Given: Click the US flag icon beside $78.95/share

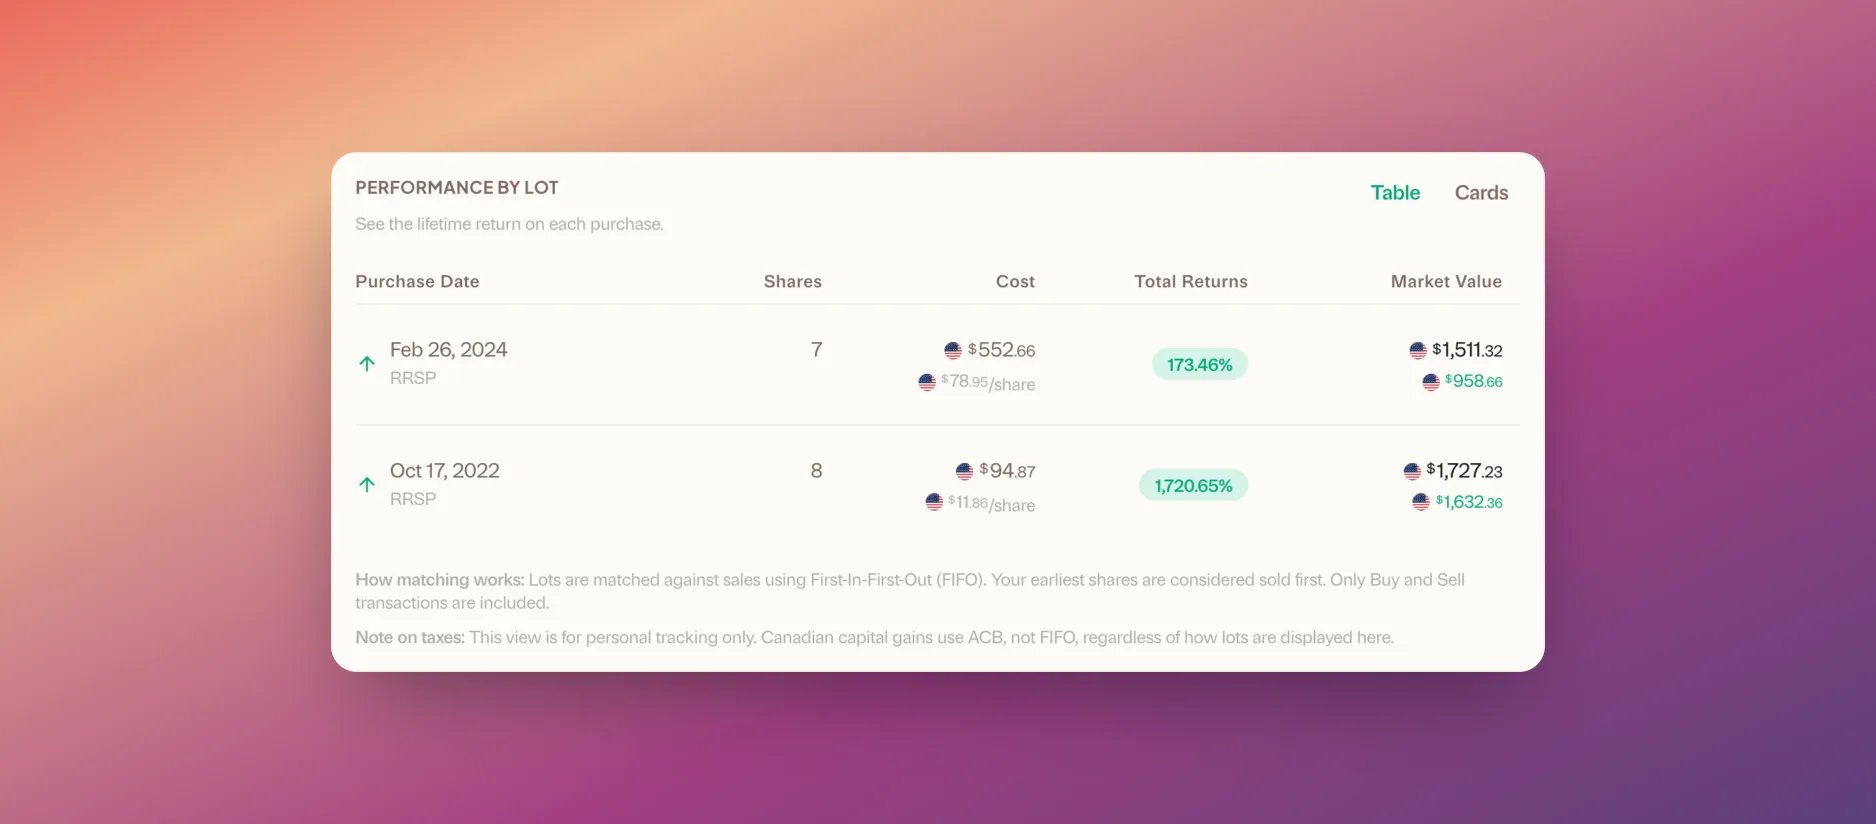Looking at the screenshot, I should pyautogui.click(x=927, y=382).
